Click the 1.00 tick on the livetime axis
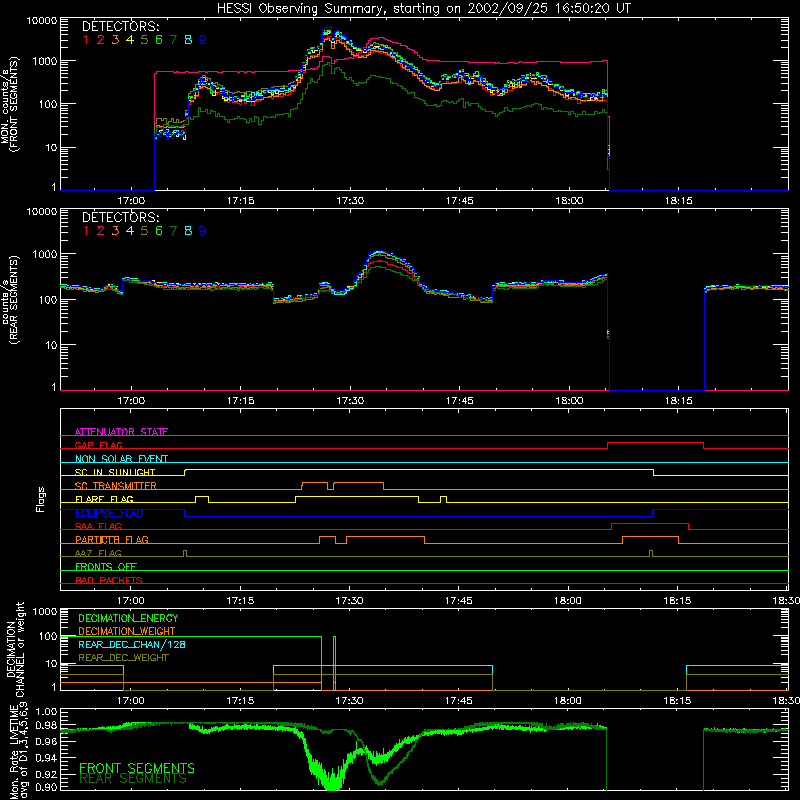800x800 pixels. [47, 712]
